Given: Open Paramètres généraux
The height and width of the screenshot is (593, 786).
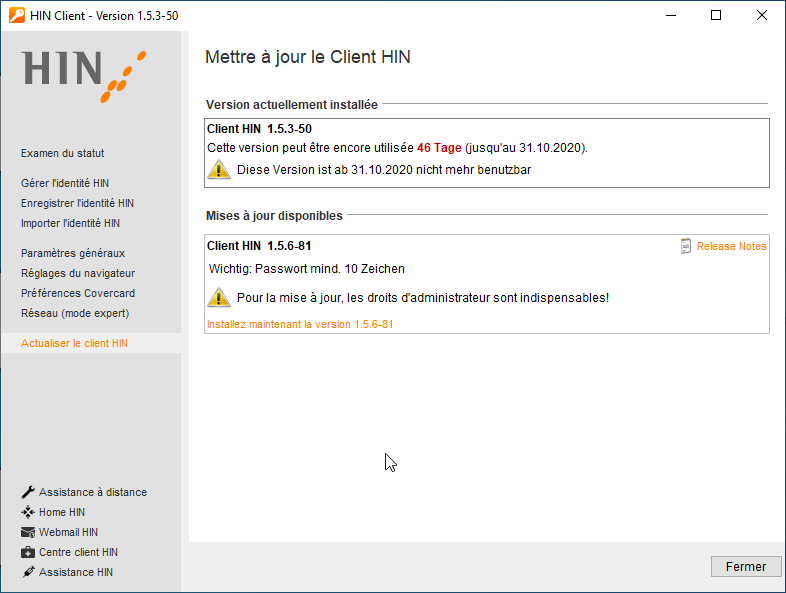Looking at the screenshot, I should tap(73, 254).
